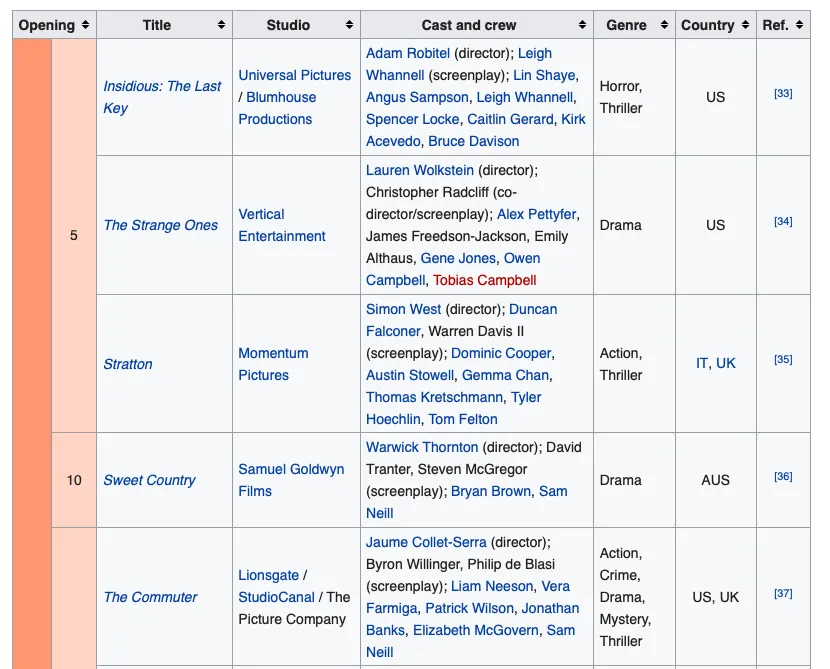Open StudioCanal studio link

coord(276,597)
